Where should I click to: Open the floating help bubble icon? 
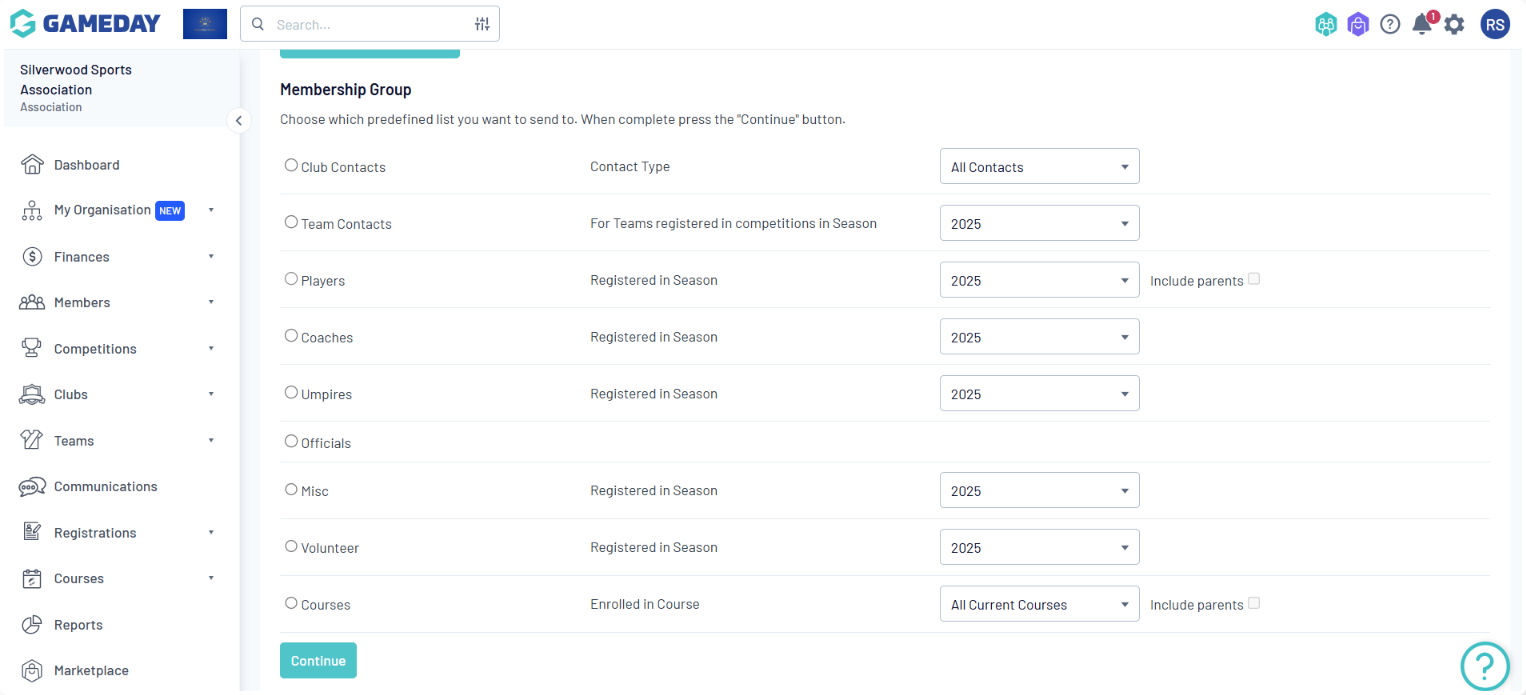[1484, 666]
